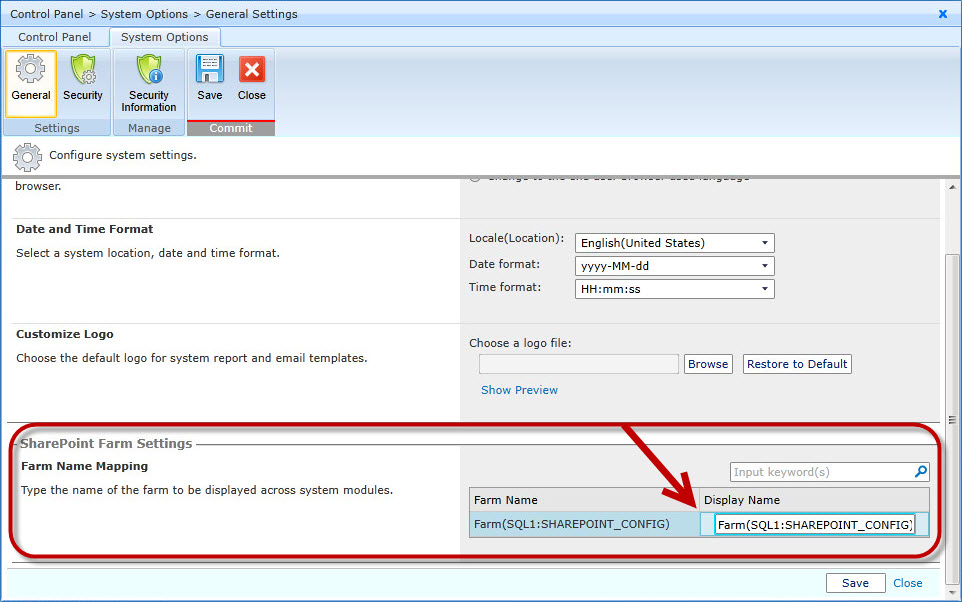Image resolution: width=962 pixels, height=602 pixels.
Task: Open Security settings in the ribbon
Action: (83, 78)
